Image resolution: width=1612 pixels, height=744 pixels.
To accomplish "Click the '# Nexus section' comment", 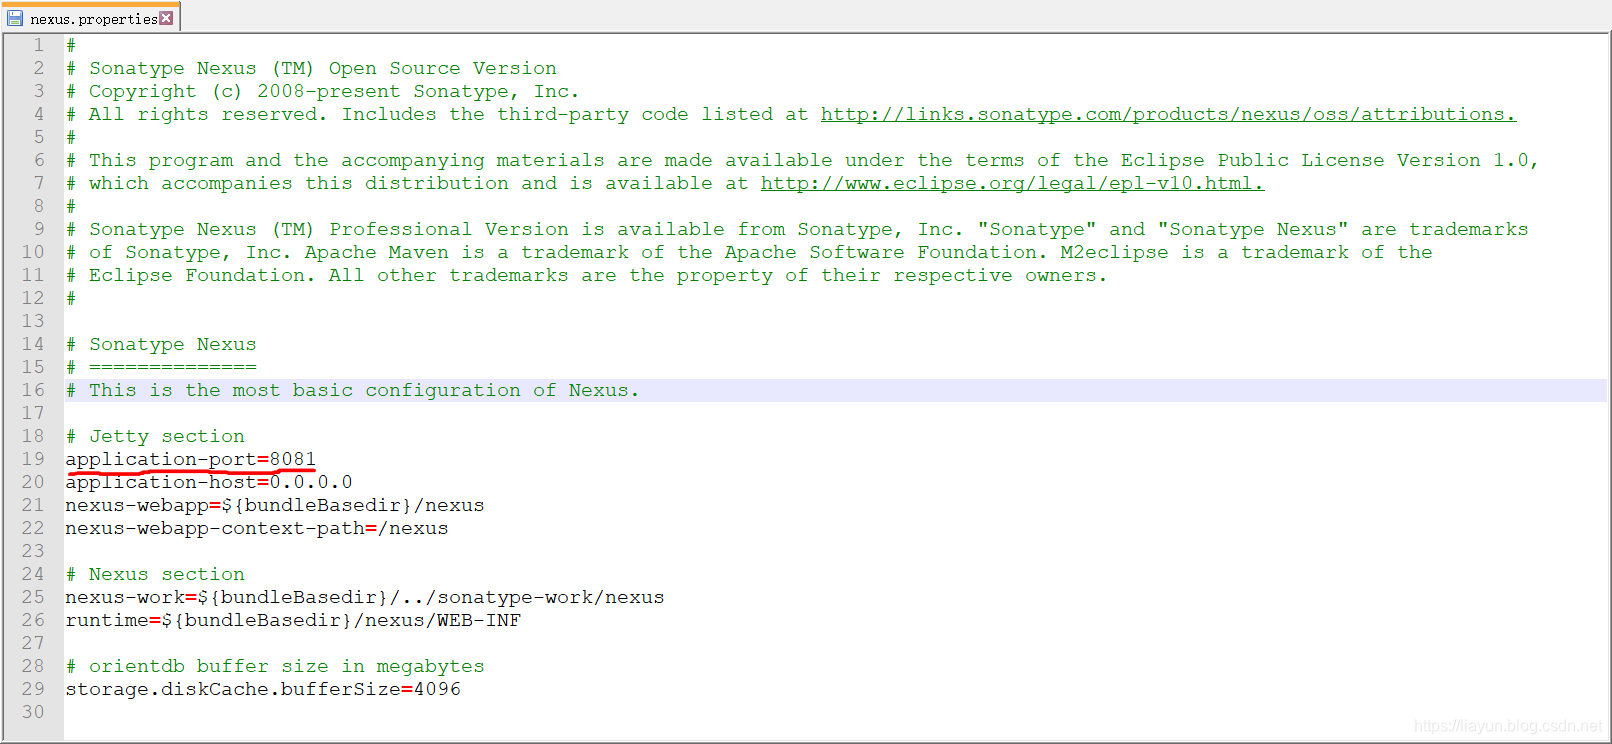I will coord(155,574).
